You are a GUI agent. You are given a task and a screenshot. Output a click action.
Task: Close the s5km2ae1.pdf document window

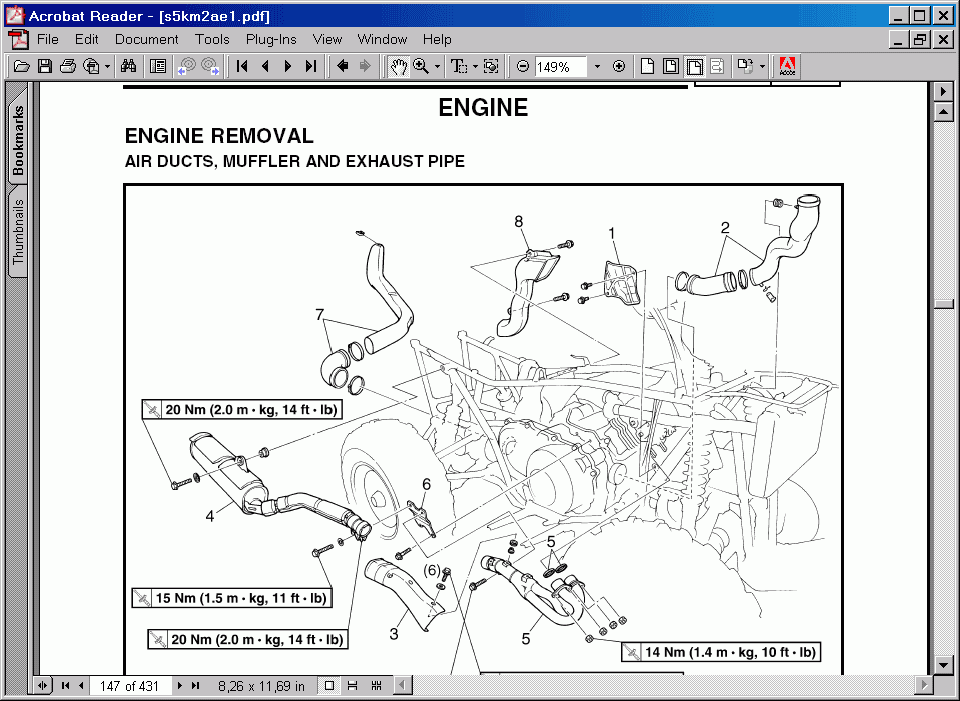click(x=943, y=40)
